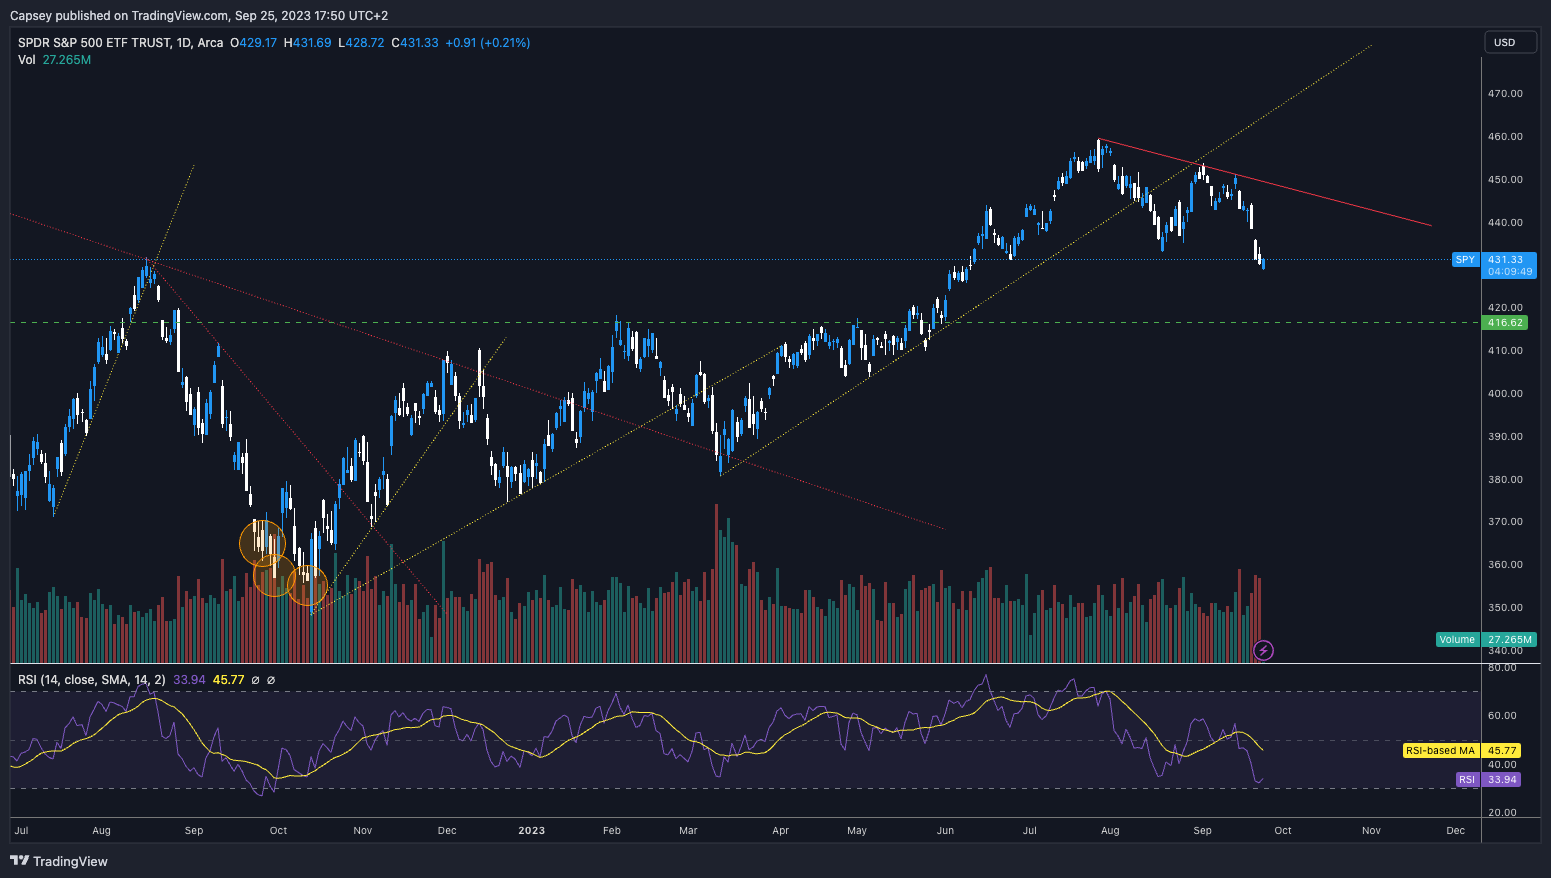Click the Vol indicator legend label
1551x878 pixels.
pyautogui.click(x=27, y=60)
